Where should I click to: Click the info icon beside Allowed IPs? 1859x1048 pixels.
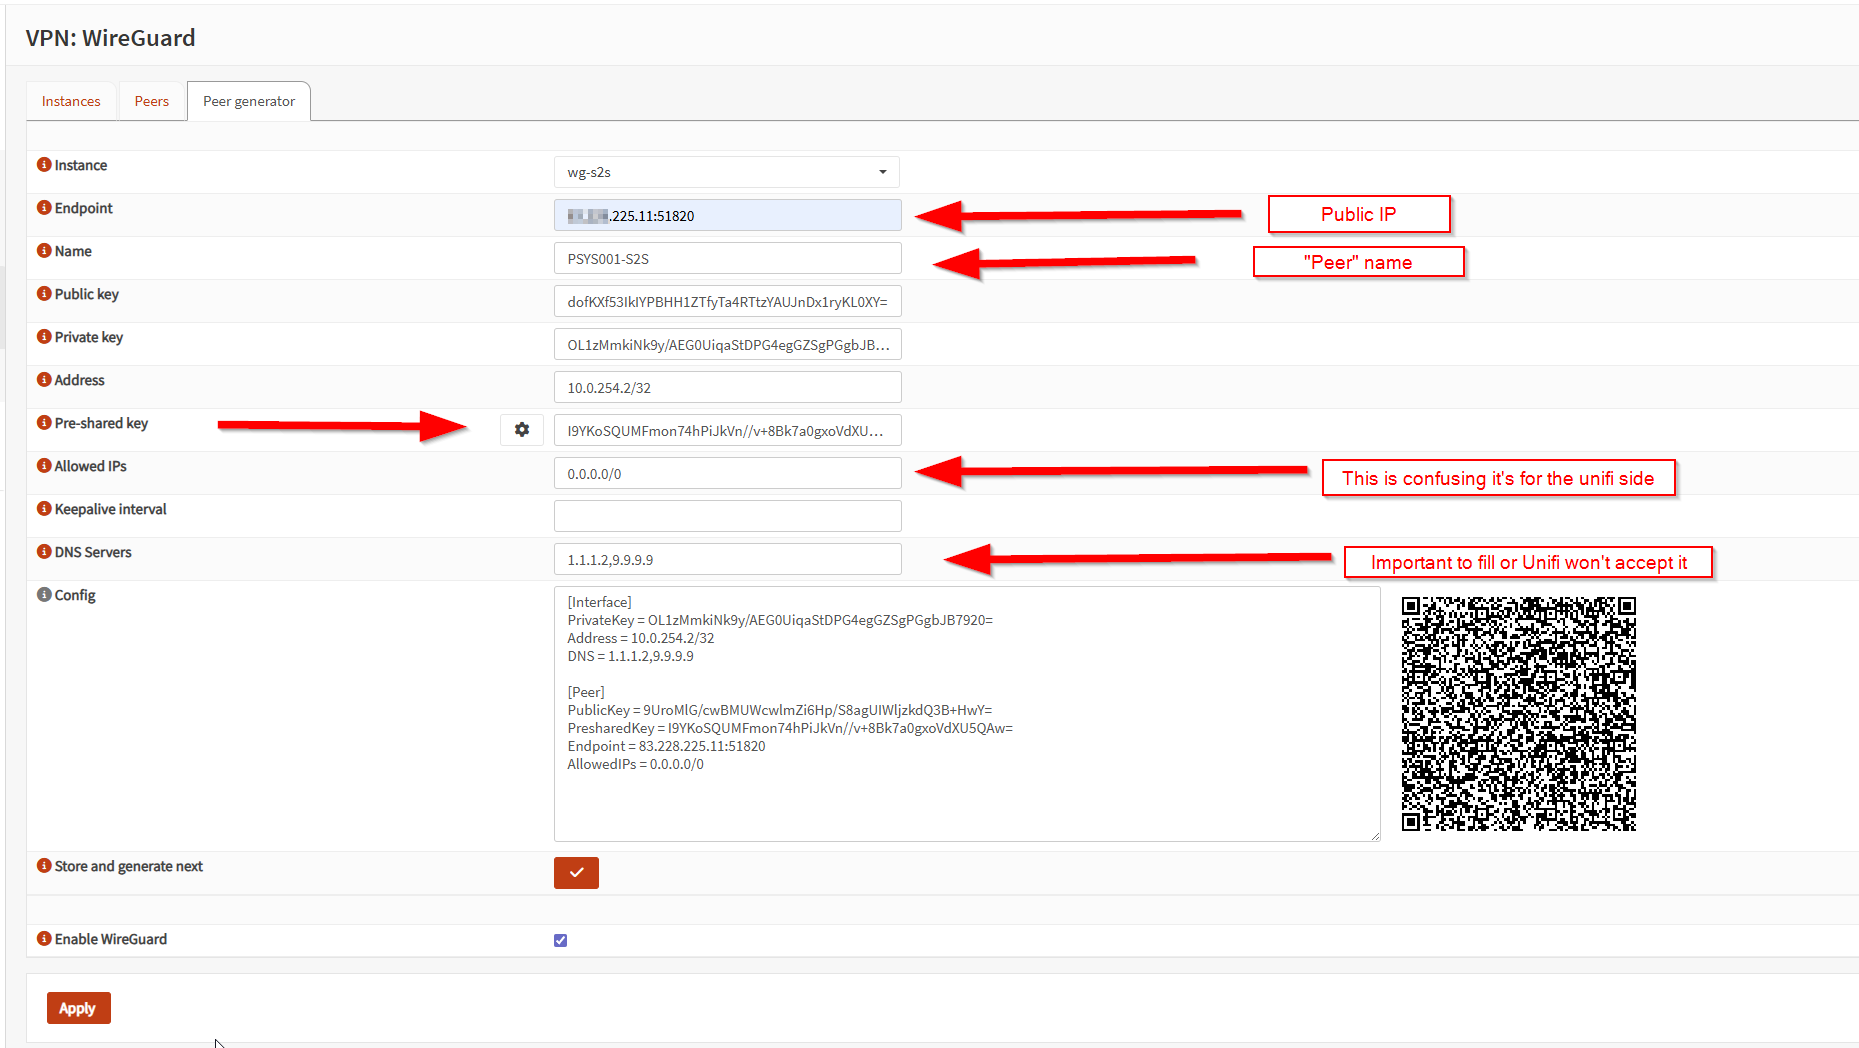44,466
